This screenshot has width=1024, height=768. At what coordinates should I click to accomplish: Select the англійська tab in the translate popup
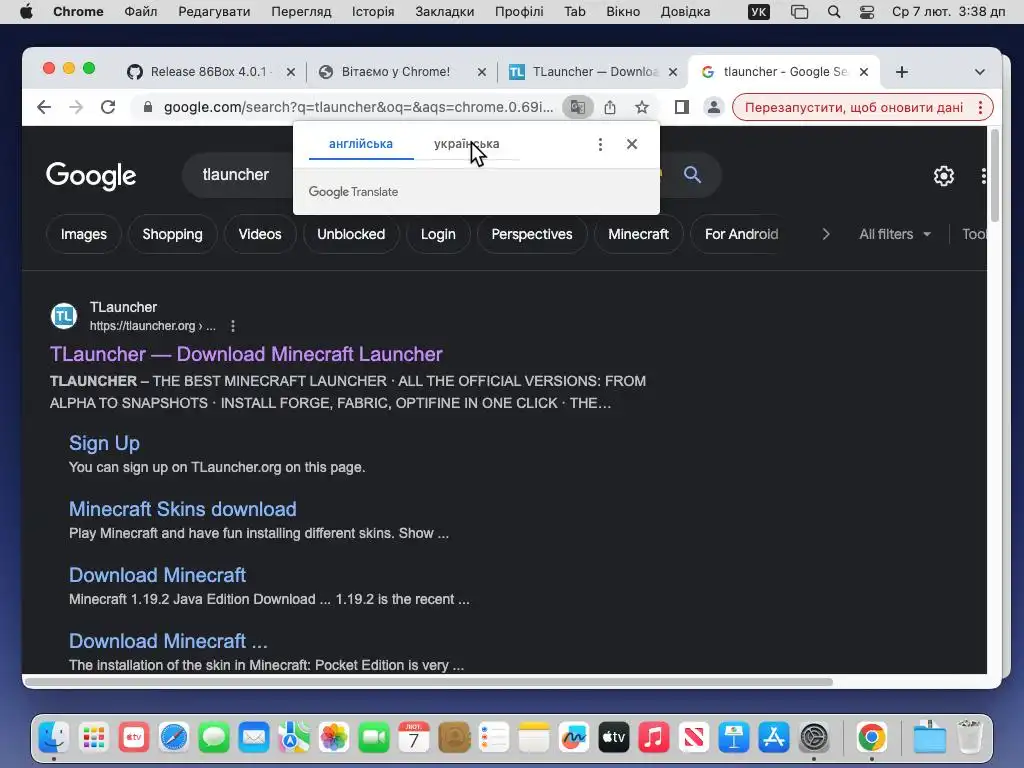pos(360,144)
